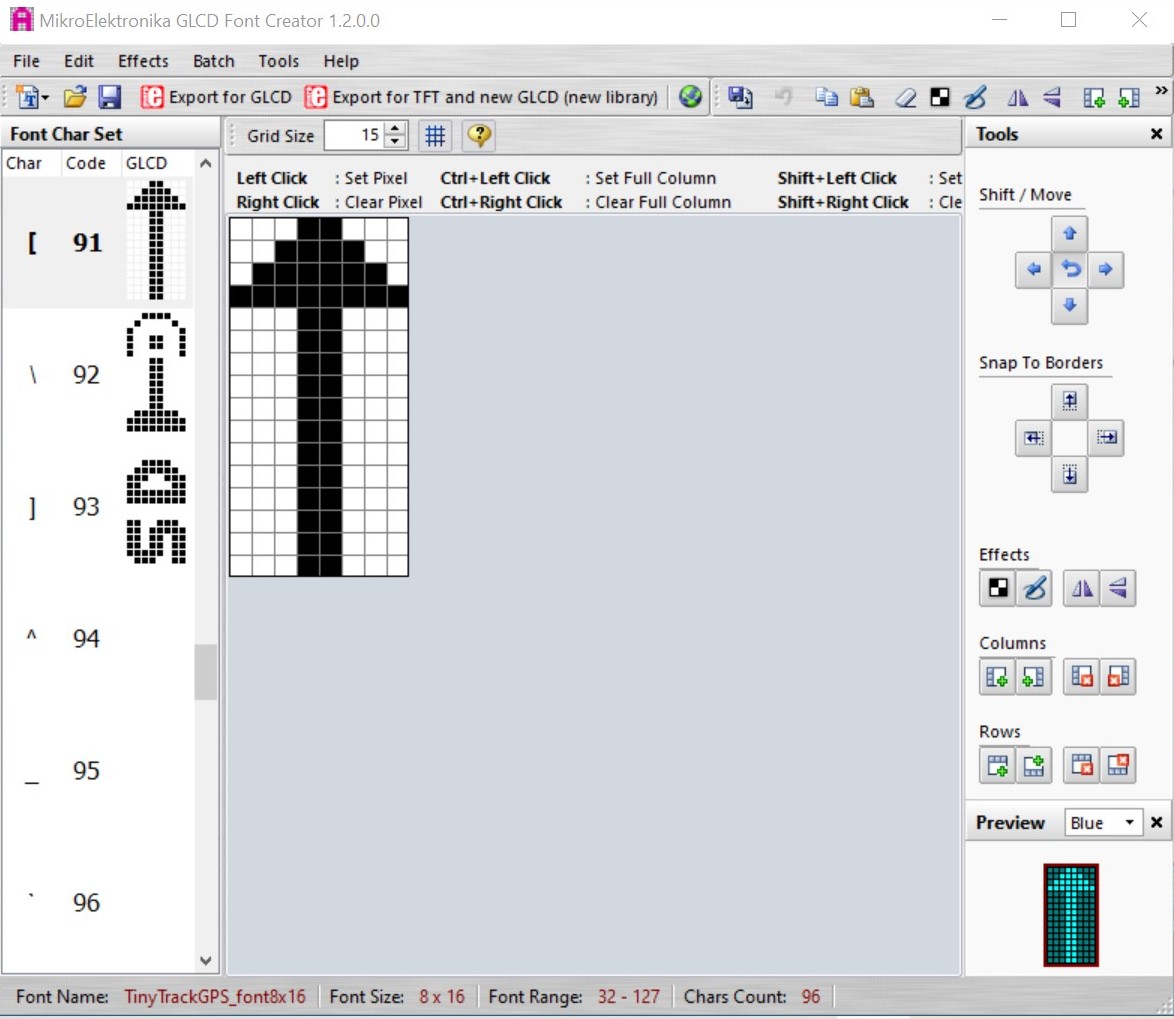Shift the glyph left in Shift / Move

(x=1033, y=270)
